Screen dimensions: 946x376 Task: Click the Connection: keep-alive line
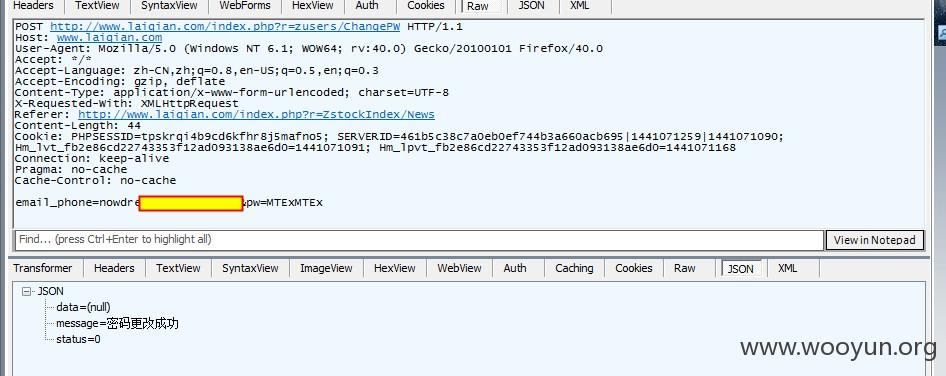pos(92,158)
